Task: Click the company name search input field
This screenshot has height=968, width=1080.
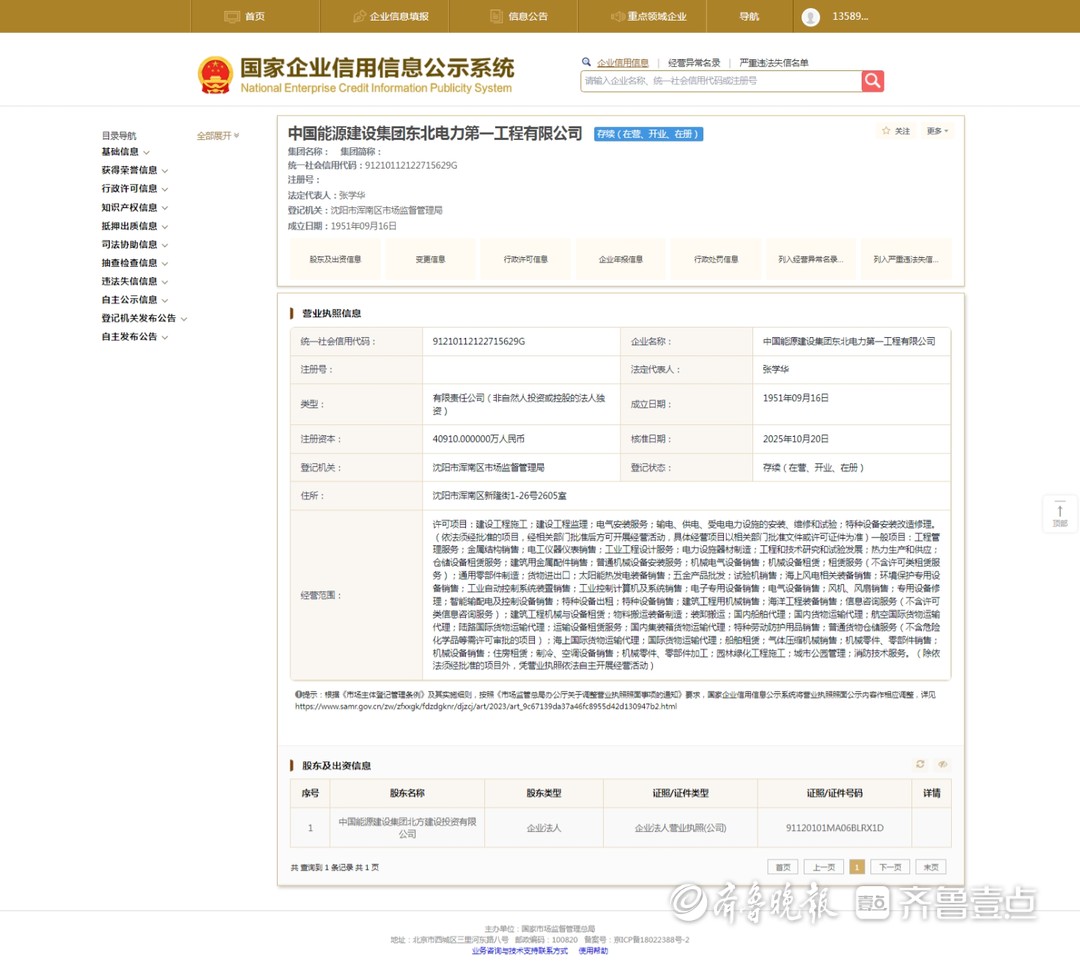Action: [720, 81]
